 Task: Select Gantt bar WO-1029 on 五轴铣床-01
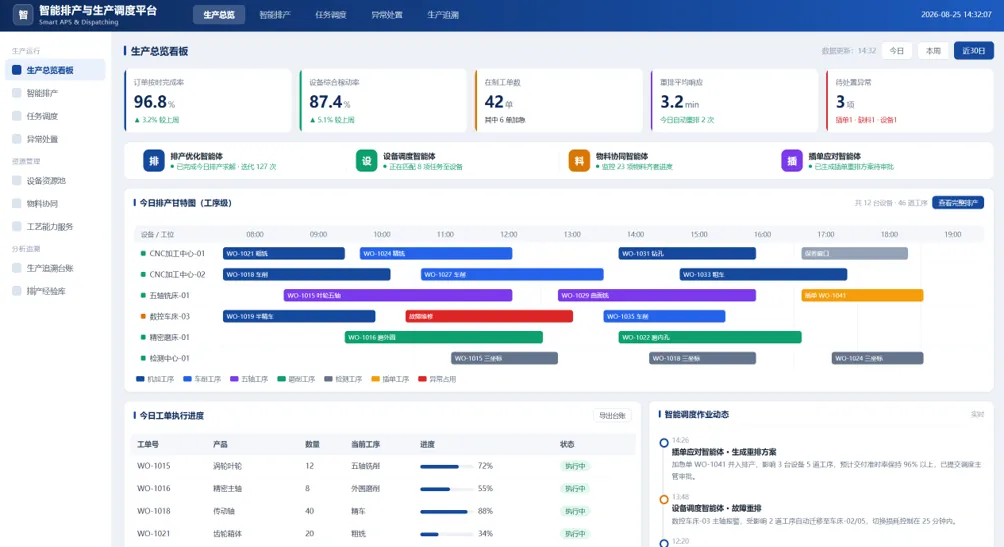click(x=657, y=295)
